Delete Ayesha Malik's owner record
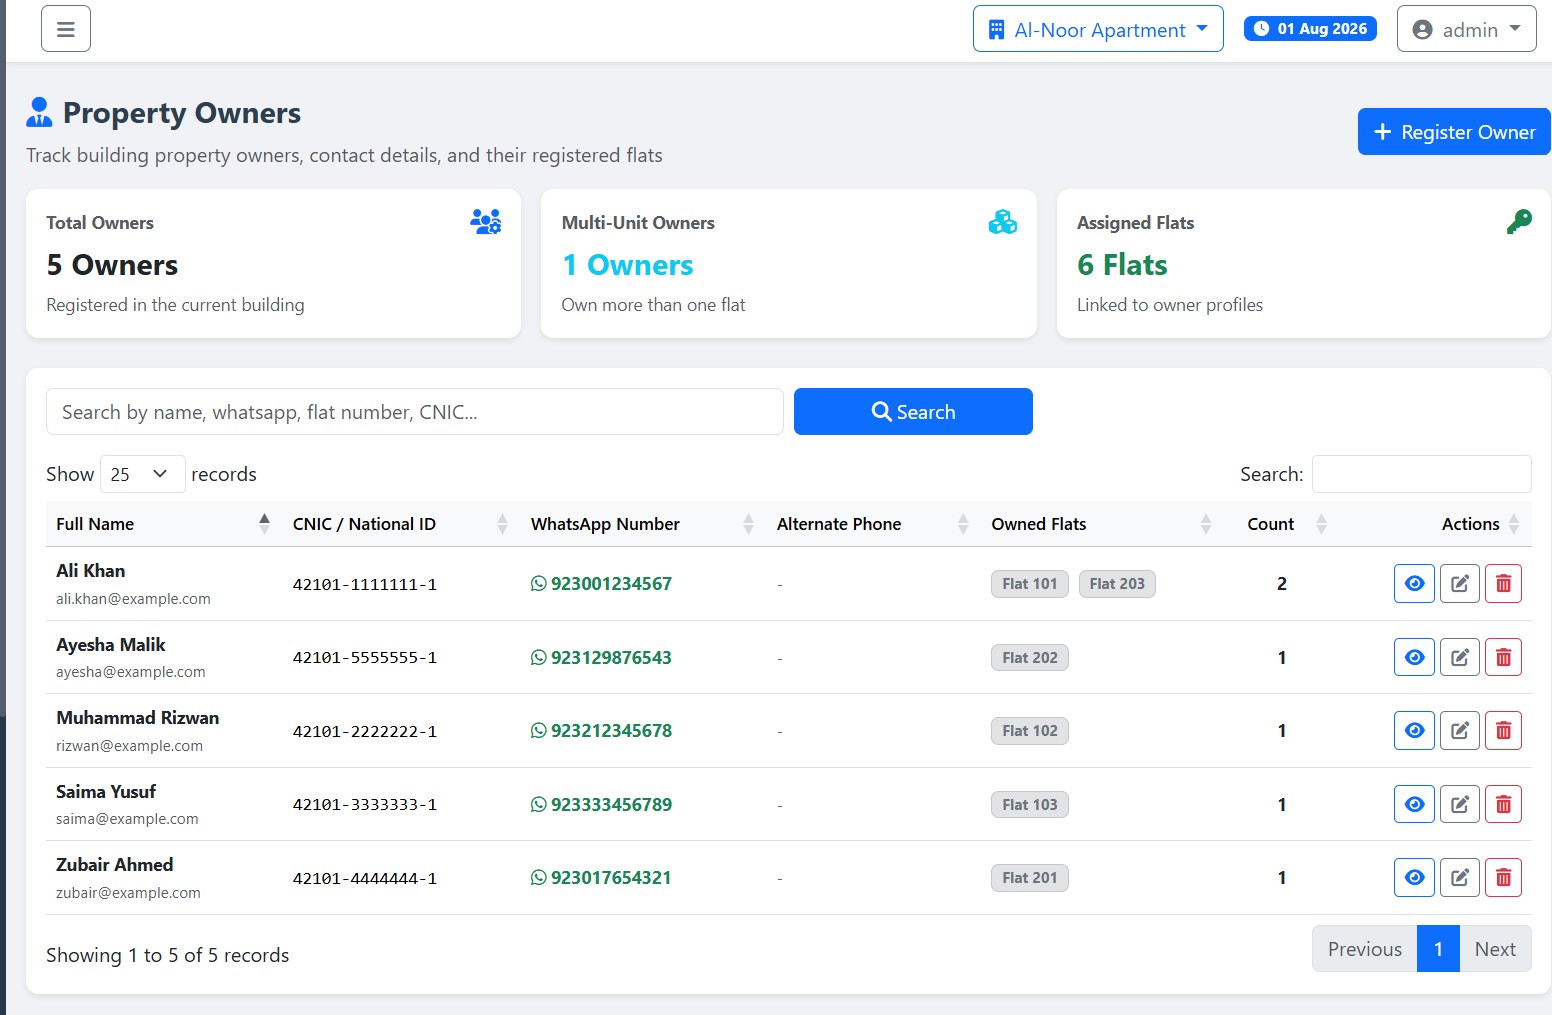This screenshot has height=1015, width=1552. pos(1503,658)
